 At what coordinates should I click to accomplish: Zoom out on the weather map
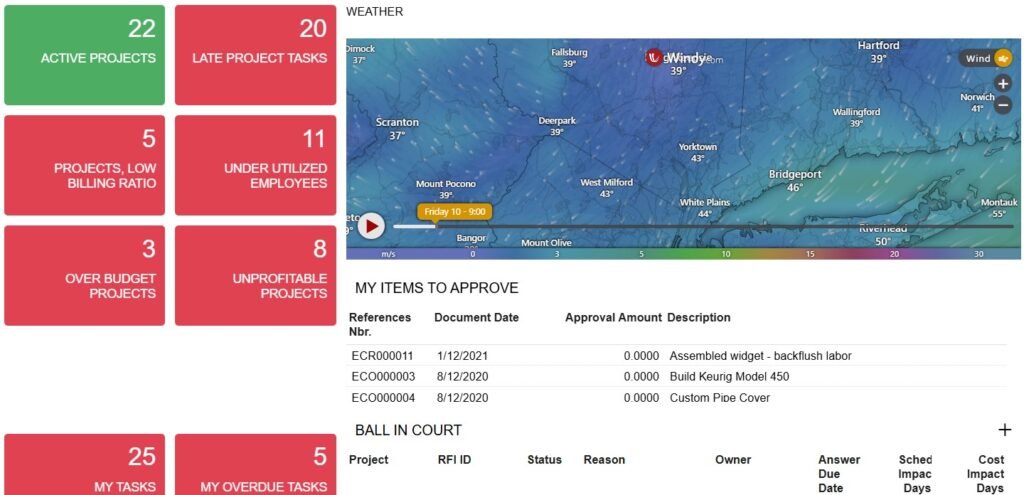coord(1003,105)
